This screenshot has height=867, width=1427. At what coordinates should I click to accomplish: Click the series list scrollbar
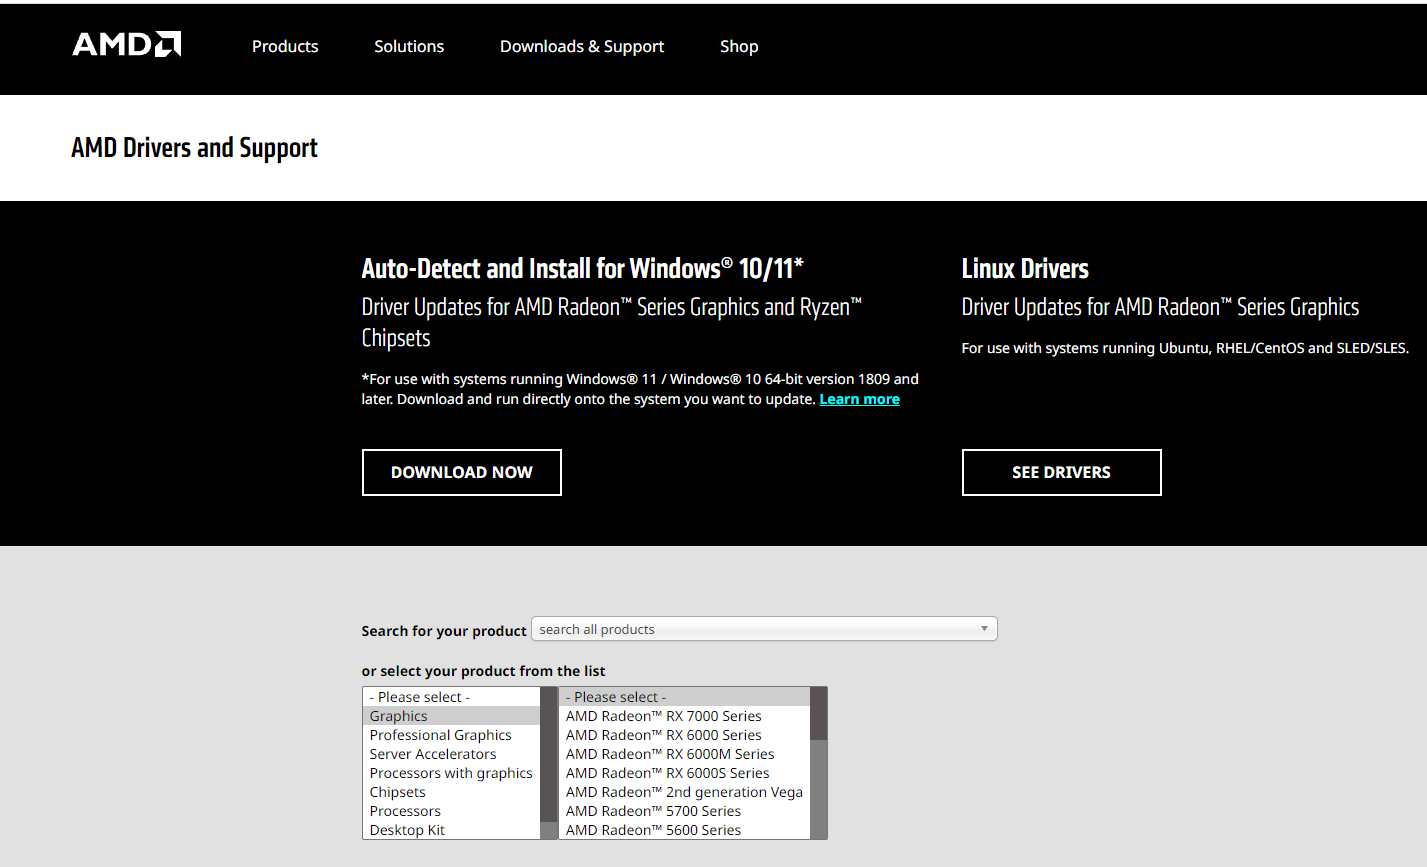click(x=818, y=763)
